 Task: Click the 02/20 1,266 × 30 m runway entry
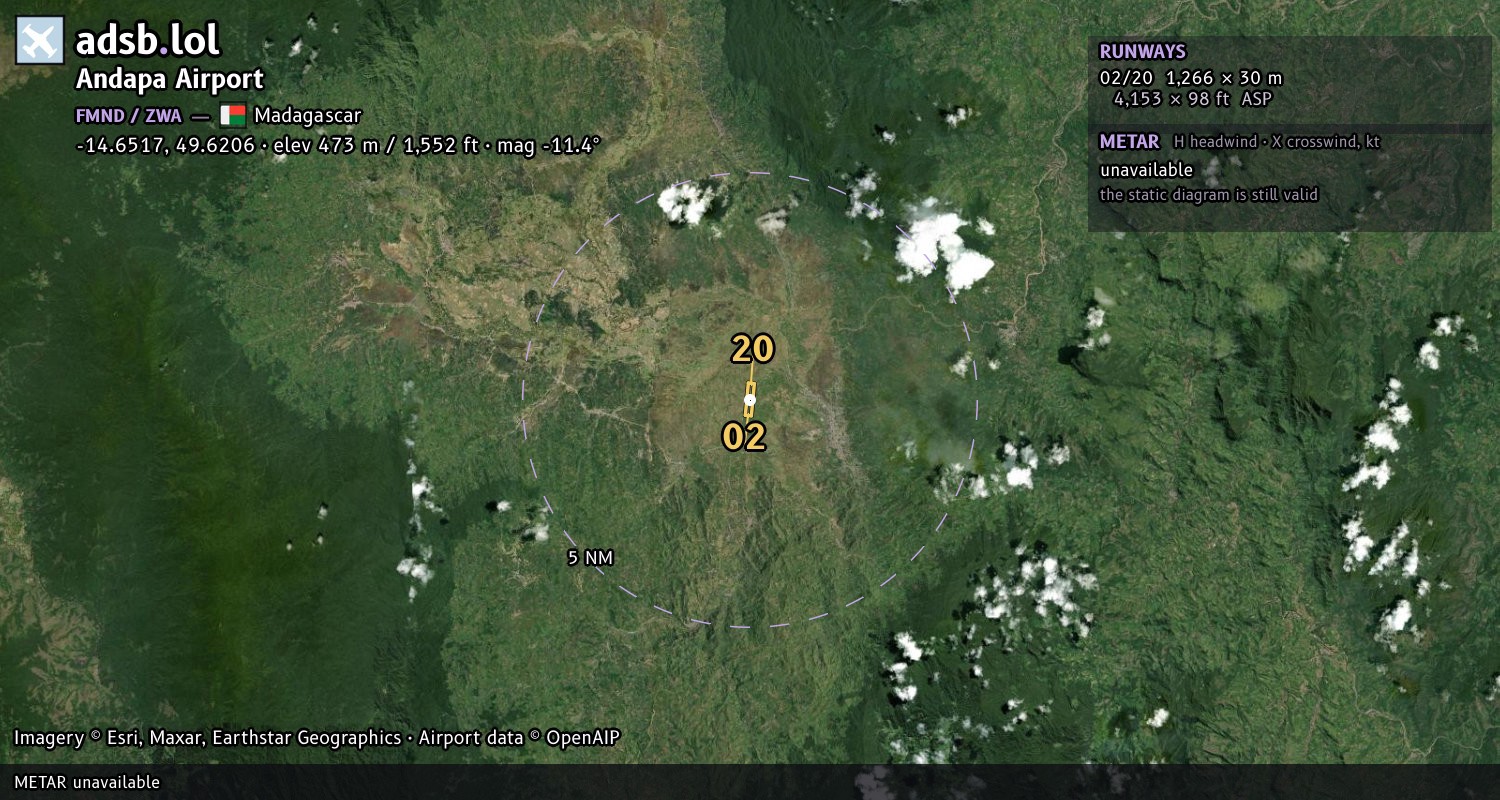(x=1190, y=78)
